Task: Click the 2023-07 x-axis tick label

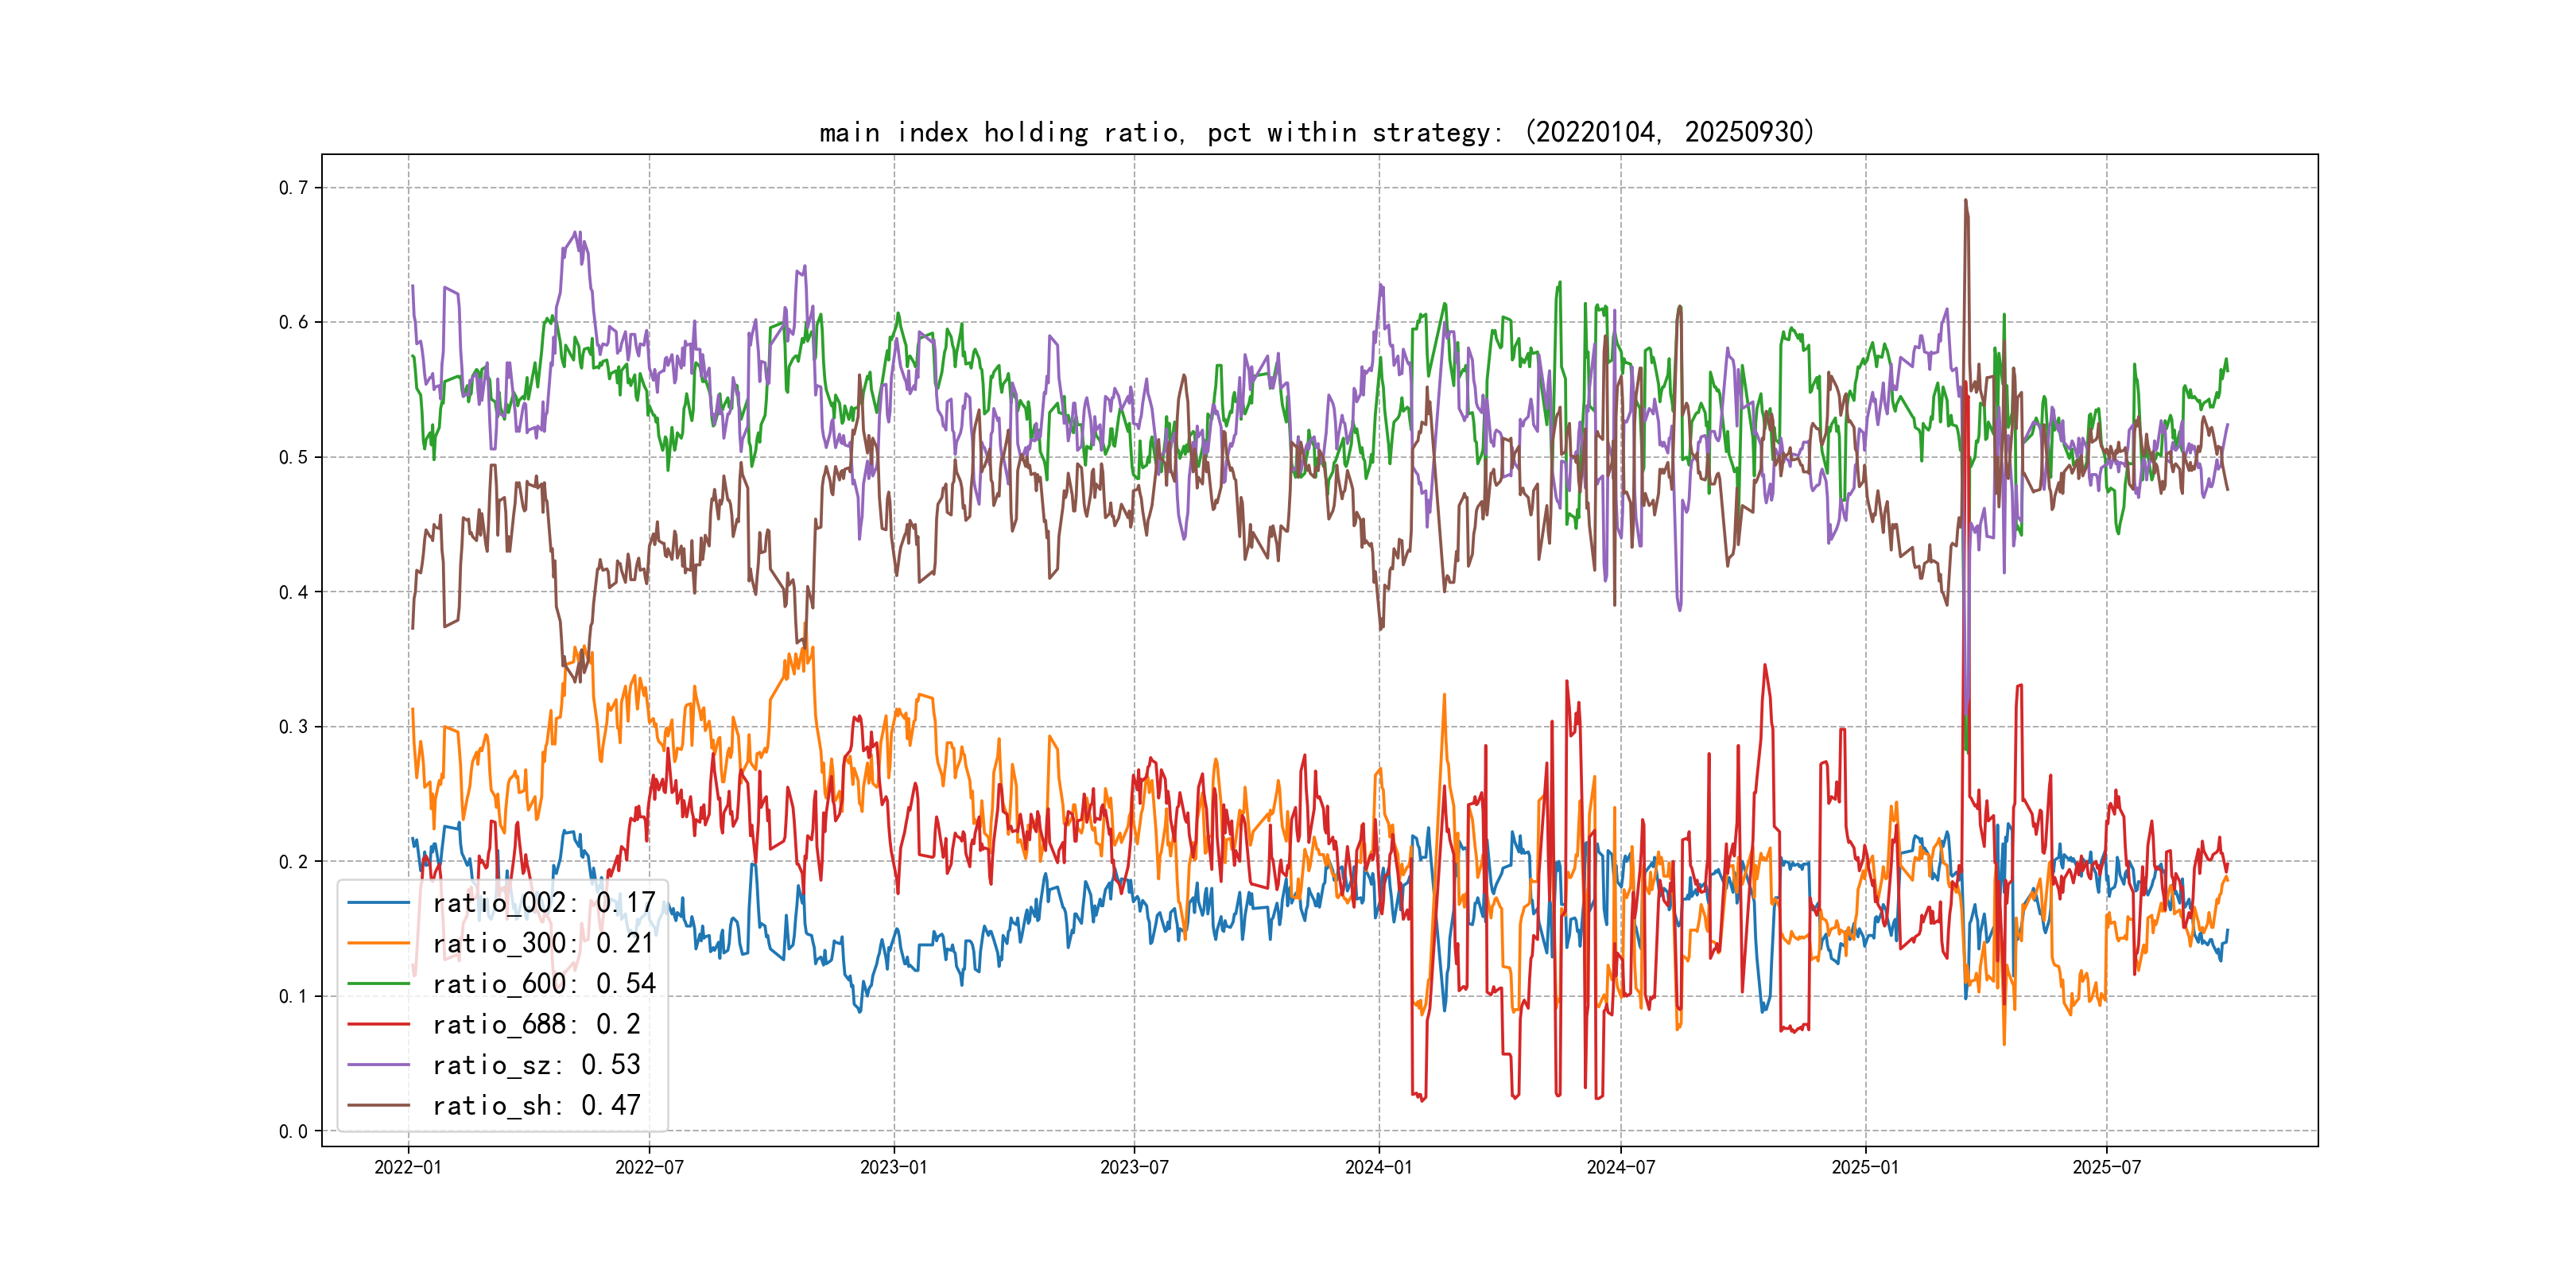Action: coord(1134,1167)
